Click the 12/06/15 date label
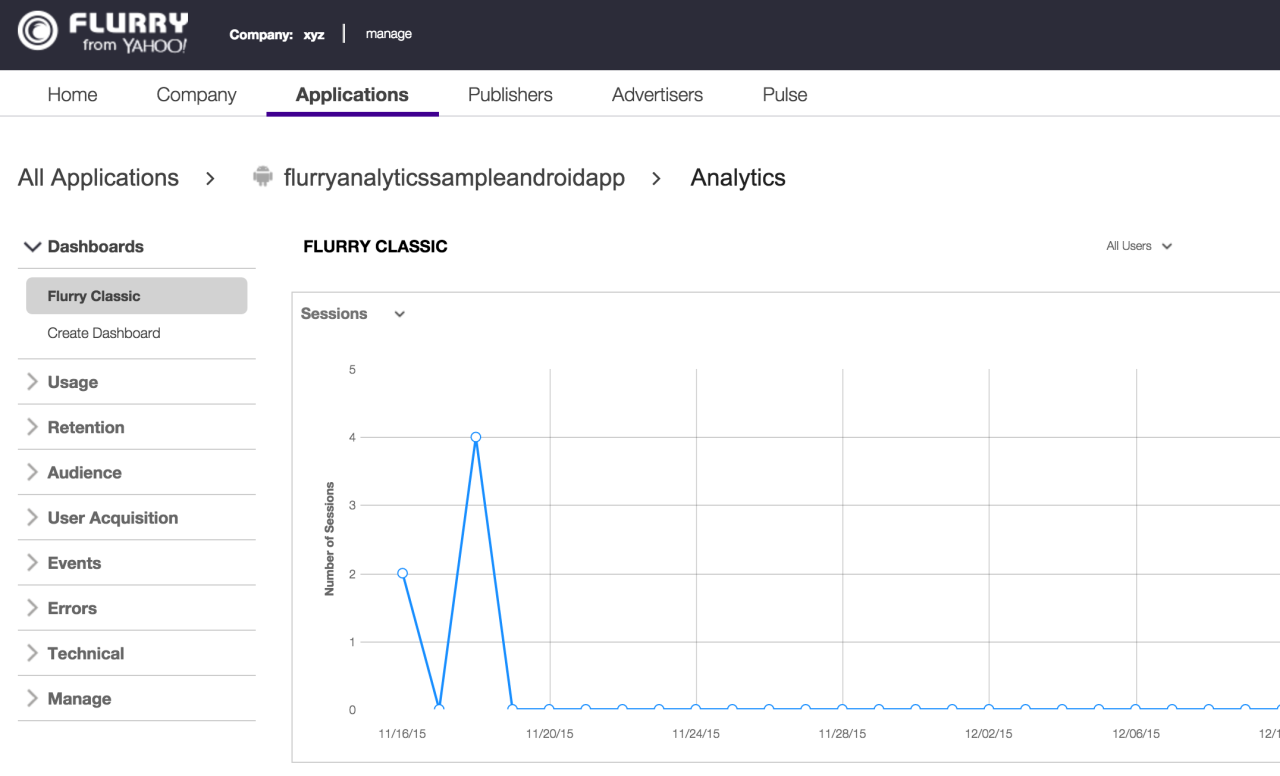The height and width of the screenshot is (776, 1280). tap(1136, 734)
